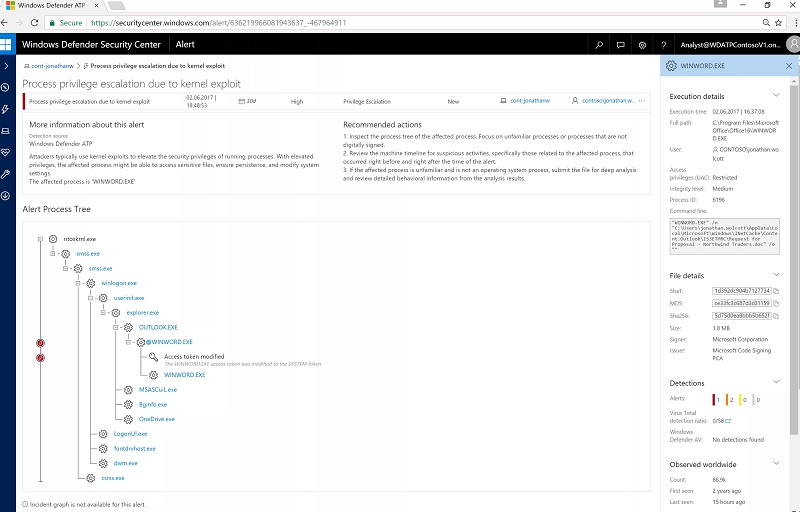Collapse the winlogon.exe tree node
This screenshot has width=800, height=512.
click(x=78, y=283)
